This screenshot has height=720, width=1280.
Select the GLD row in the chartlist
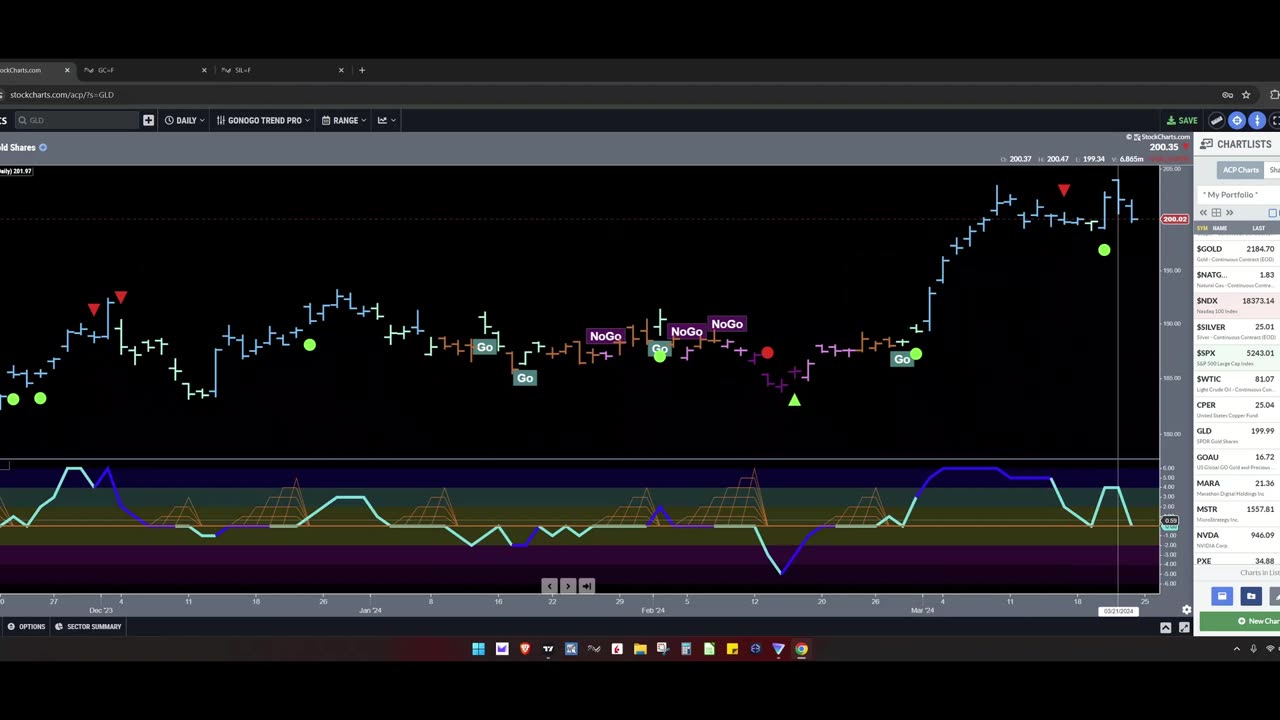(1237, 435)
